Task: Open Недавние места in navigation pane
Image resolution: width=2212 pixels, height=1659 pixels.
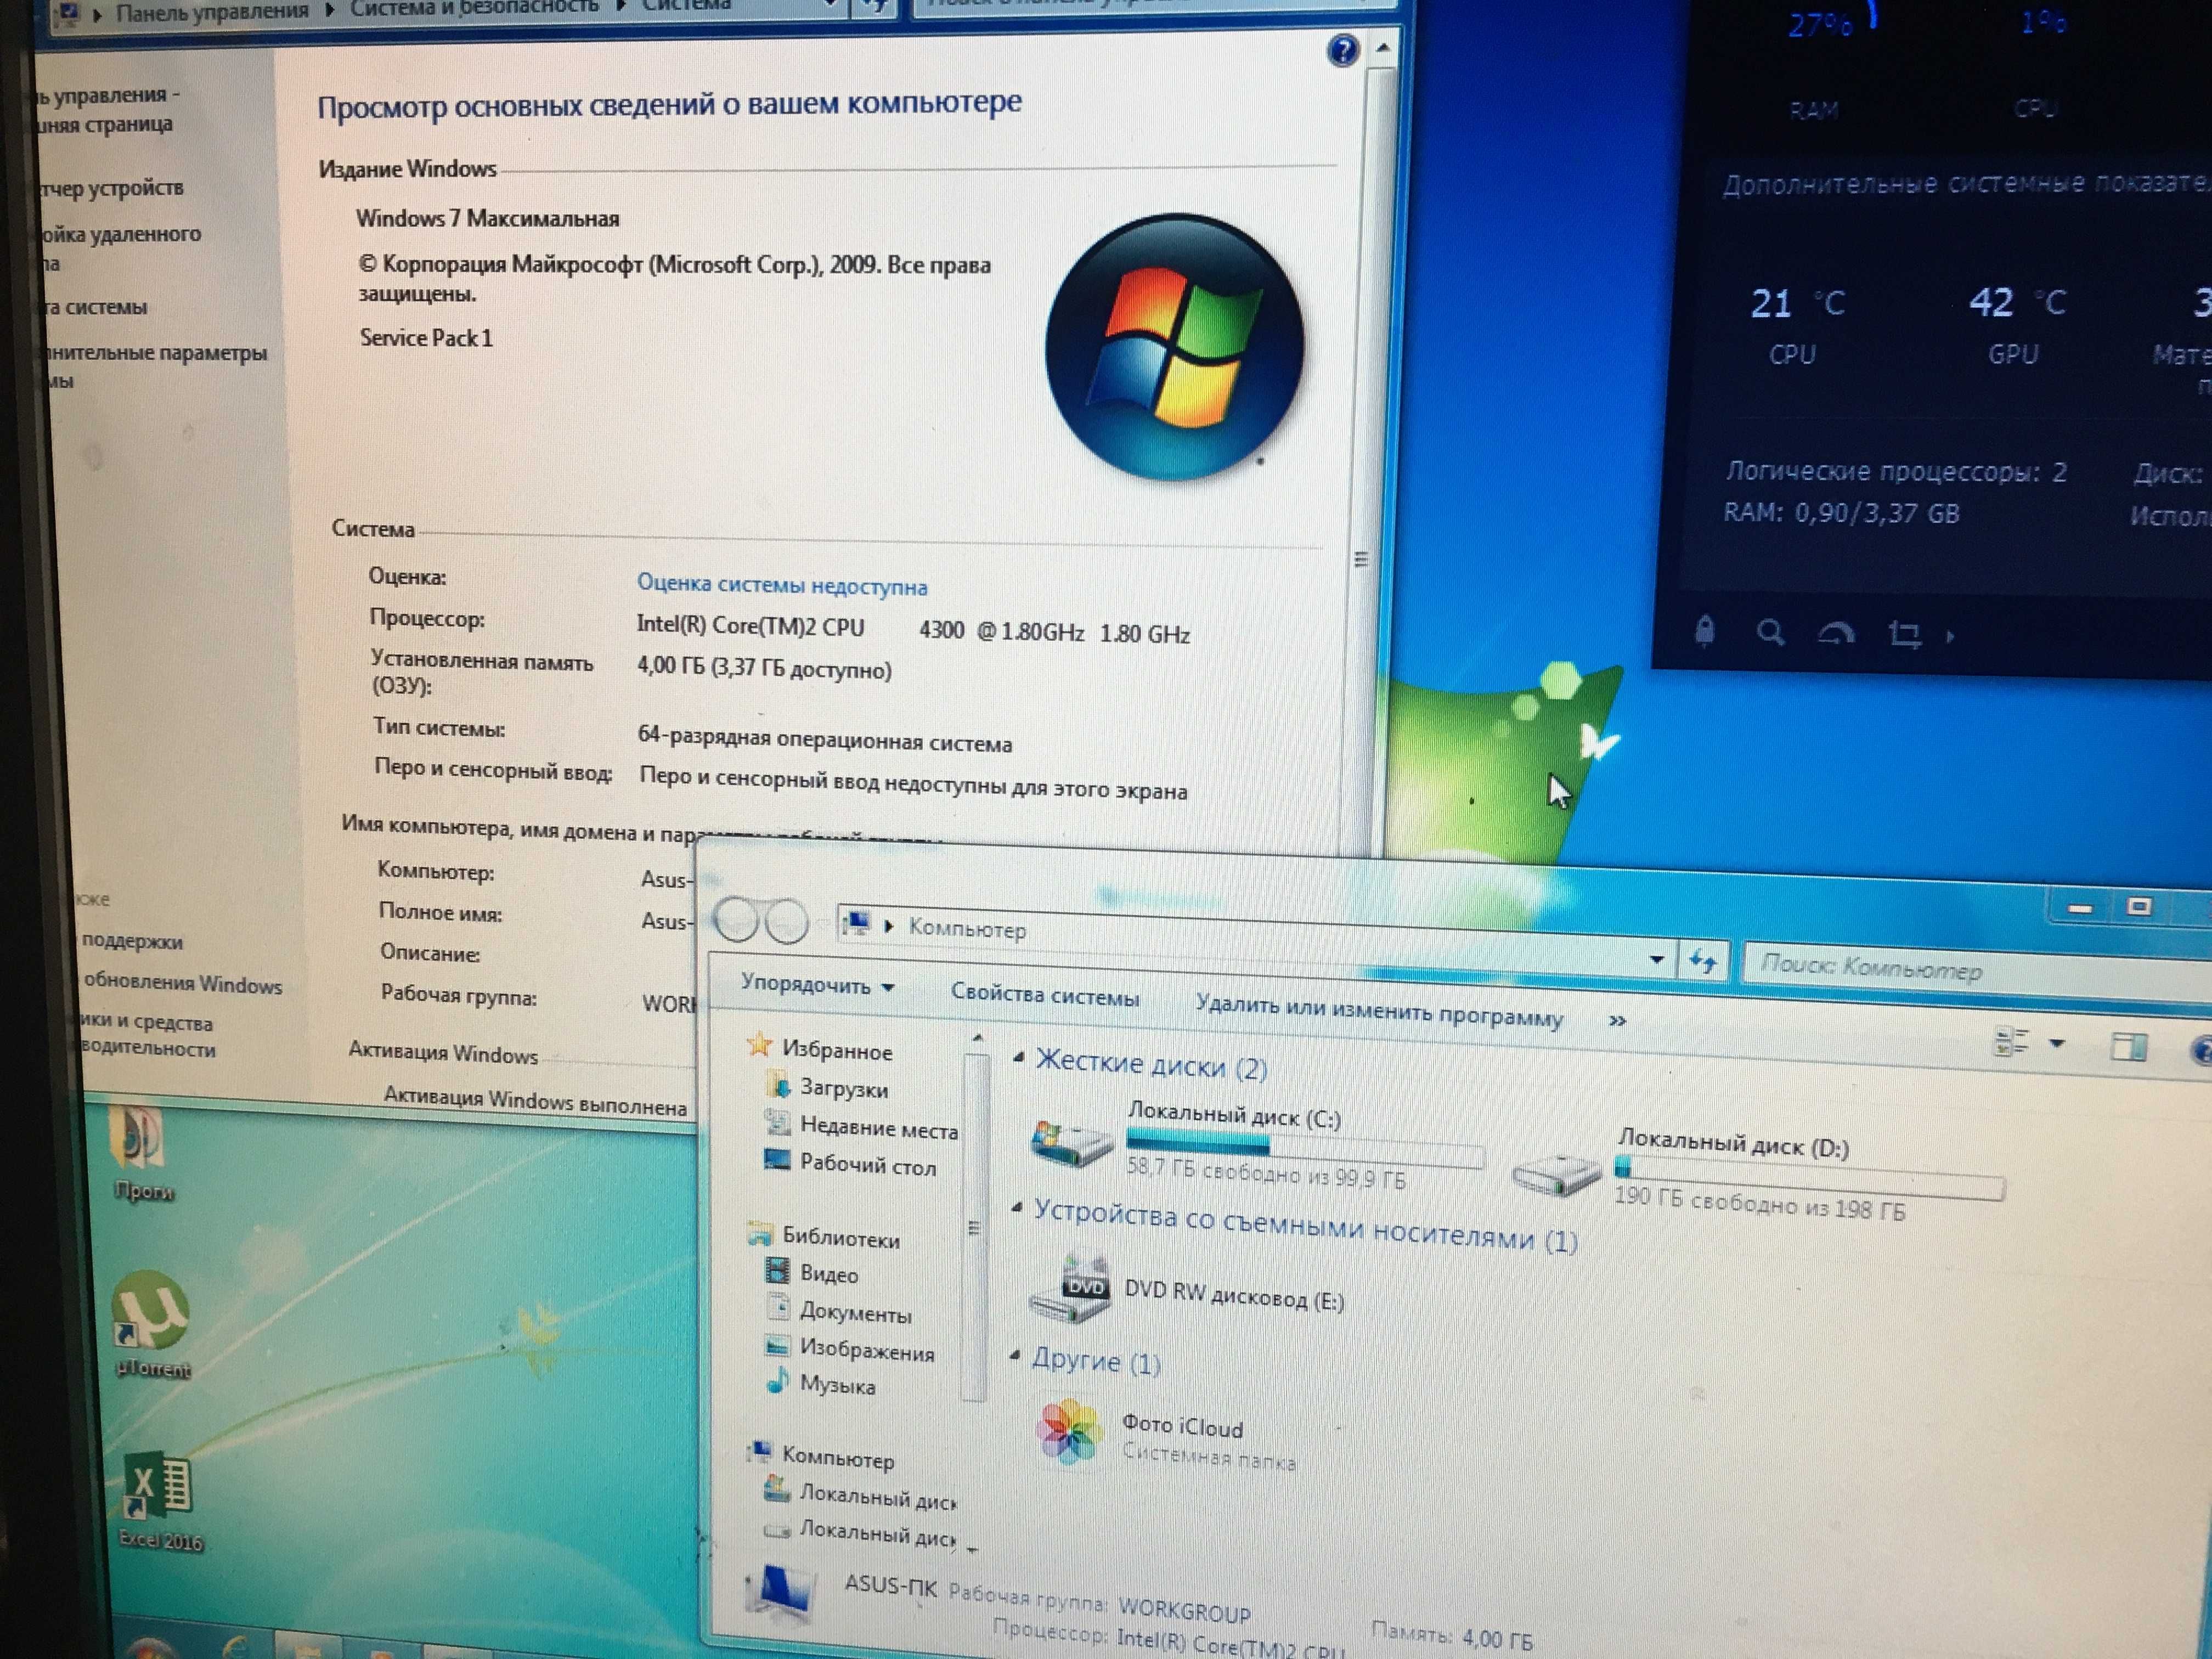Action: (x=878, y=1128)
